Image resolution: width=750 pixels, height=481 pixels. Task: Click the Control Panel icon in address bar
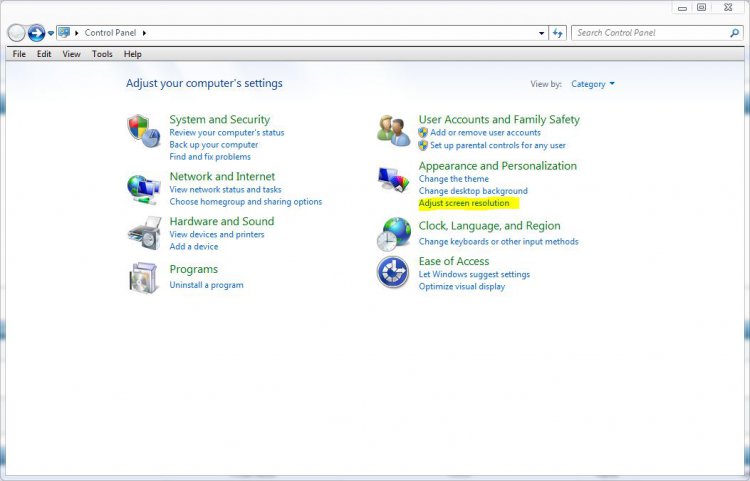tap(64, 33)
